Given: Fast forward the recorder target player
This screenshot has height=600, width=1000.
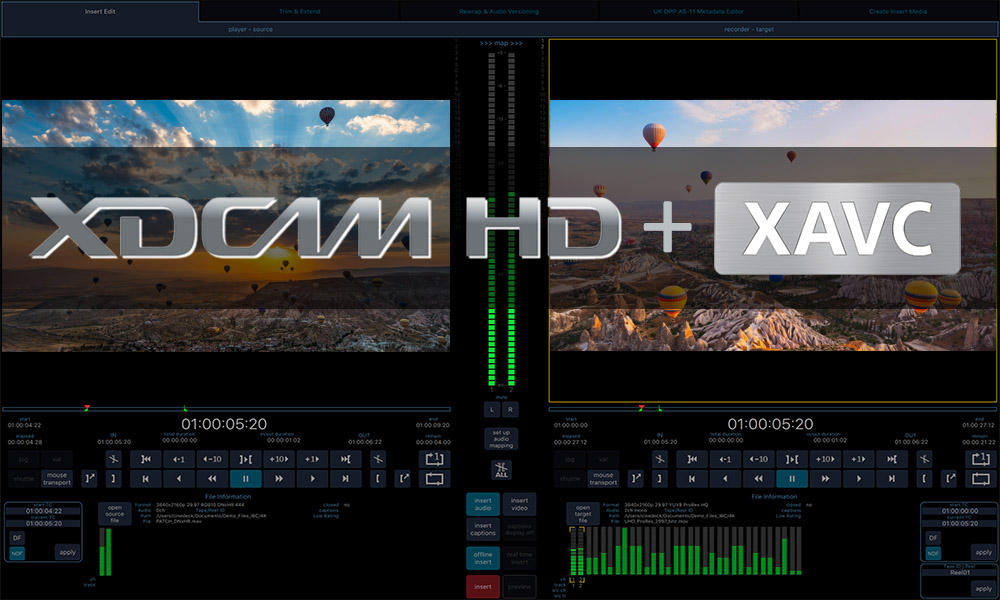Looking at the screenshot, I should (825, 478).
